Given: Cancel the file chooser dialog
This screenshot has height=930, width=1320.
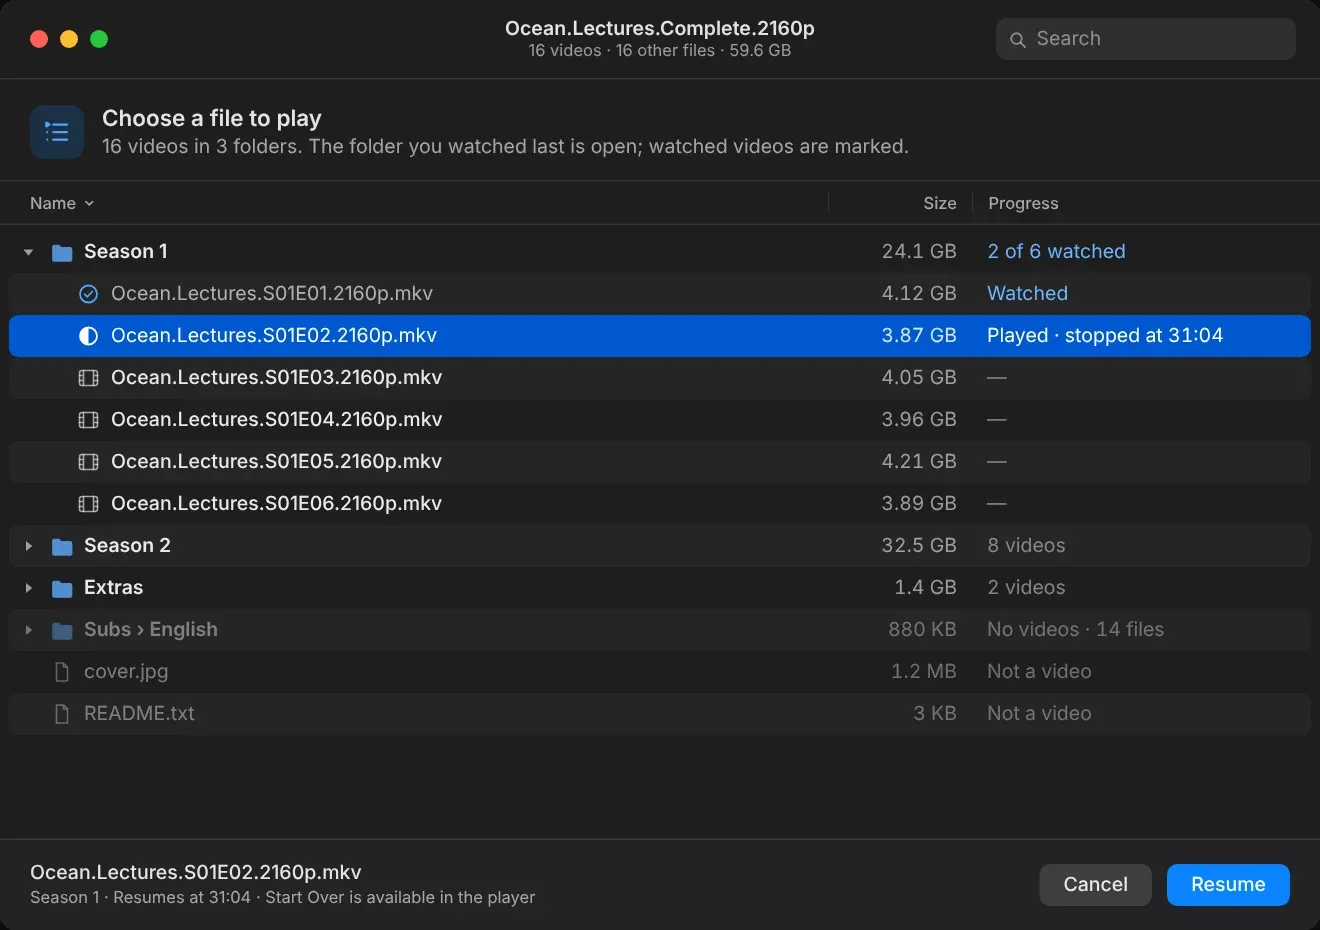Looking at the screenshot, I should click(1095, 885).
